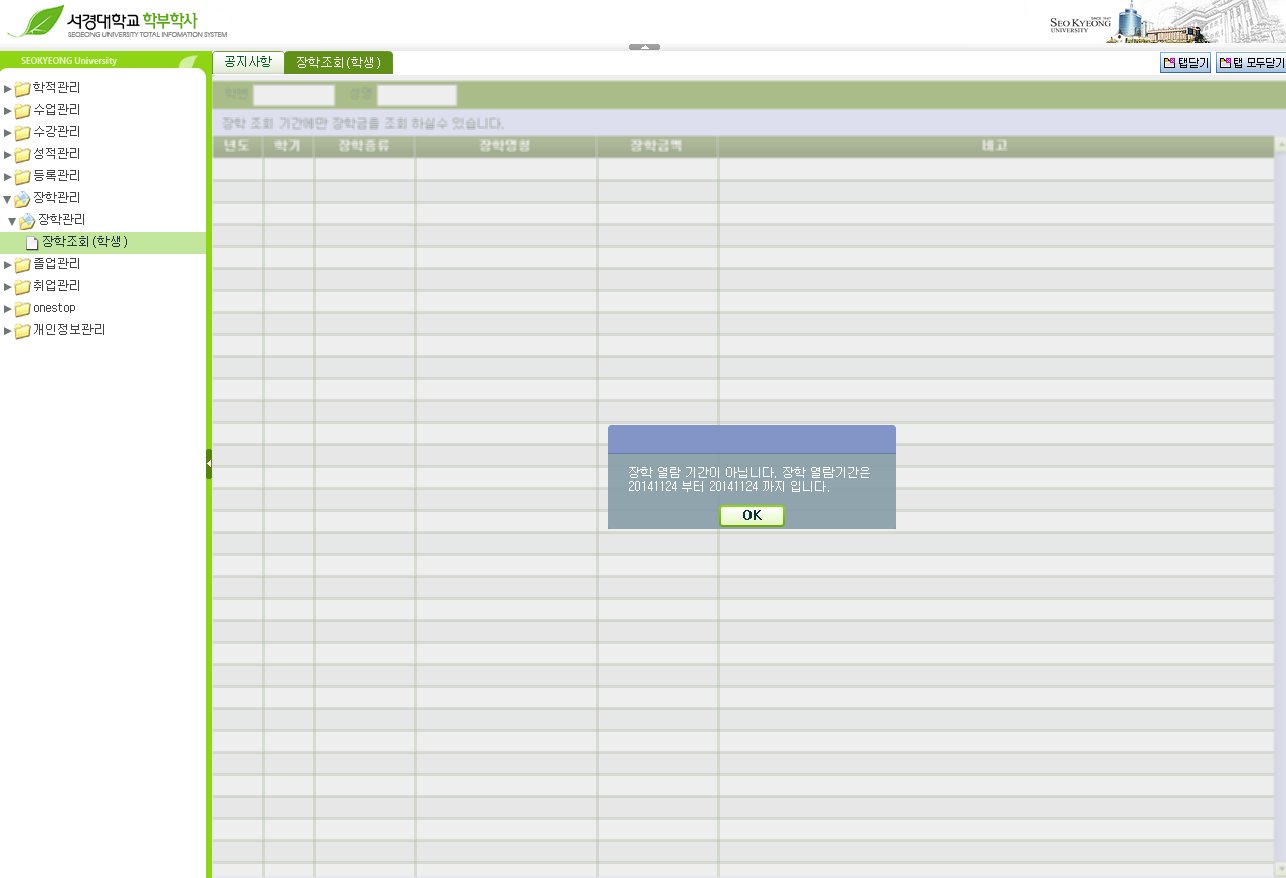Click the 수업관리 folder icon
This screenshot has height=878, width=1286.
(22, 110)
